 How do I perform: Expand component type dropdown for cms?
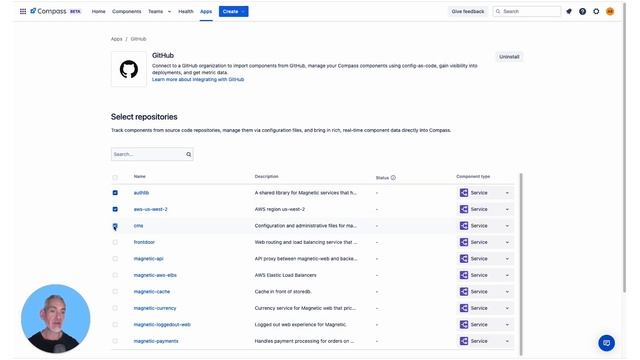507,226
